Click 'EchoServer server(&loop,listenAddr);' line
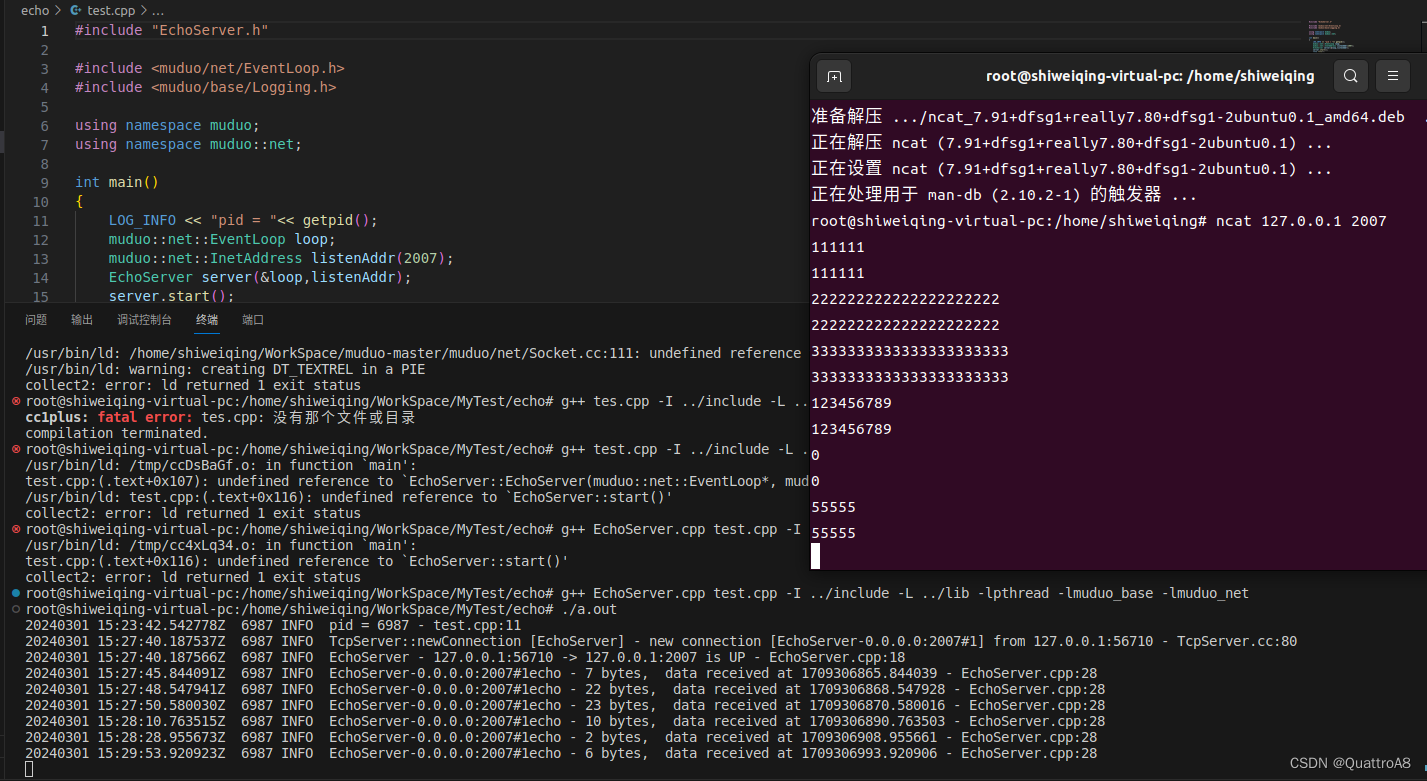1427x781 pixels. [x=260, y=278]
